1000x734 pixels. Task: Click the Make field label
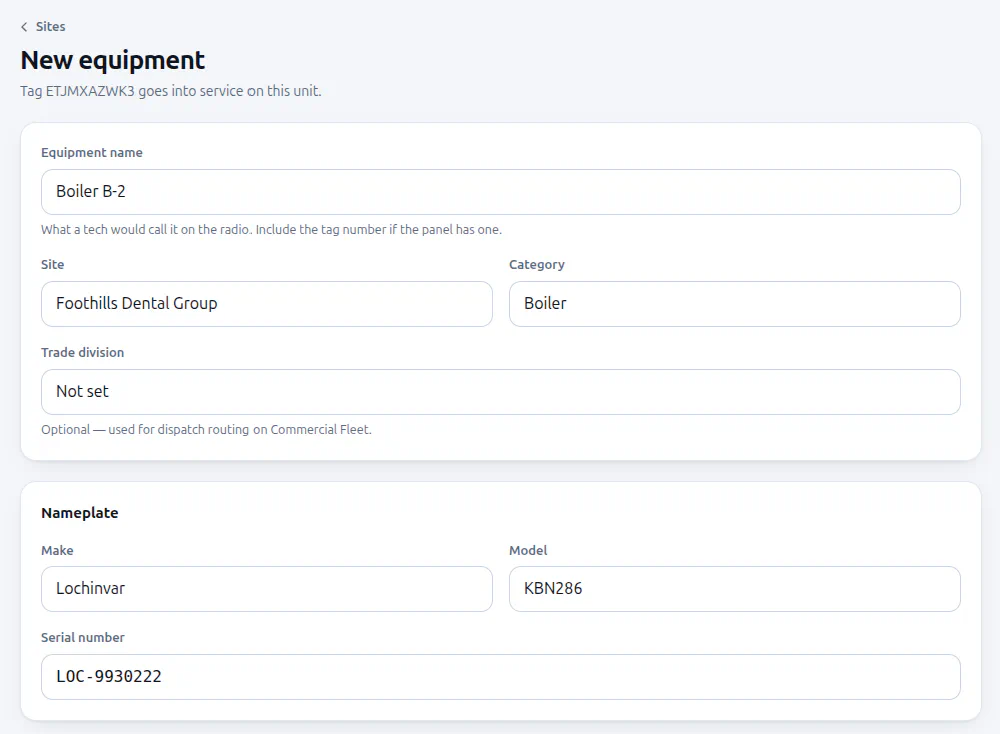coord(57,550)
